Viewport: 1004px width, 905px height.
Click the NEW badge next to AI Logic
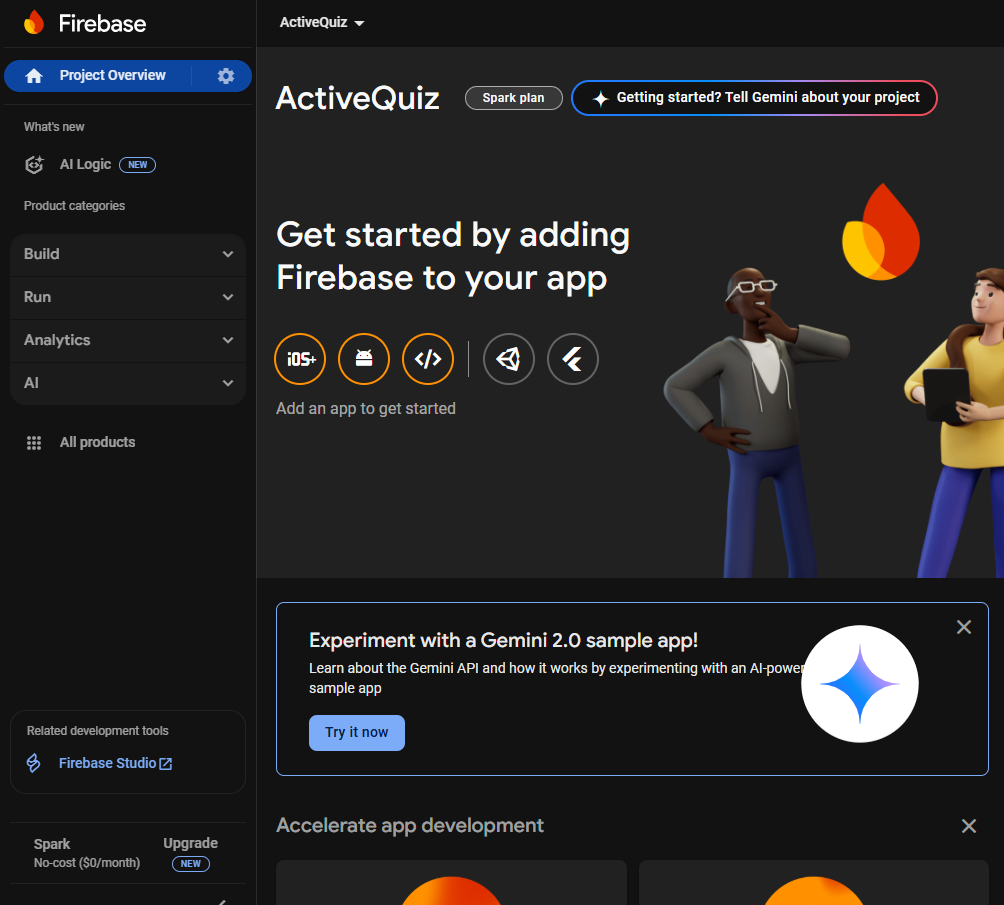138,165
